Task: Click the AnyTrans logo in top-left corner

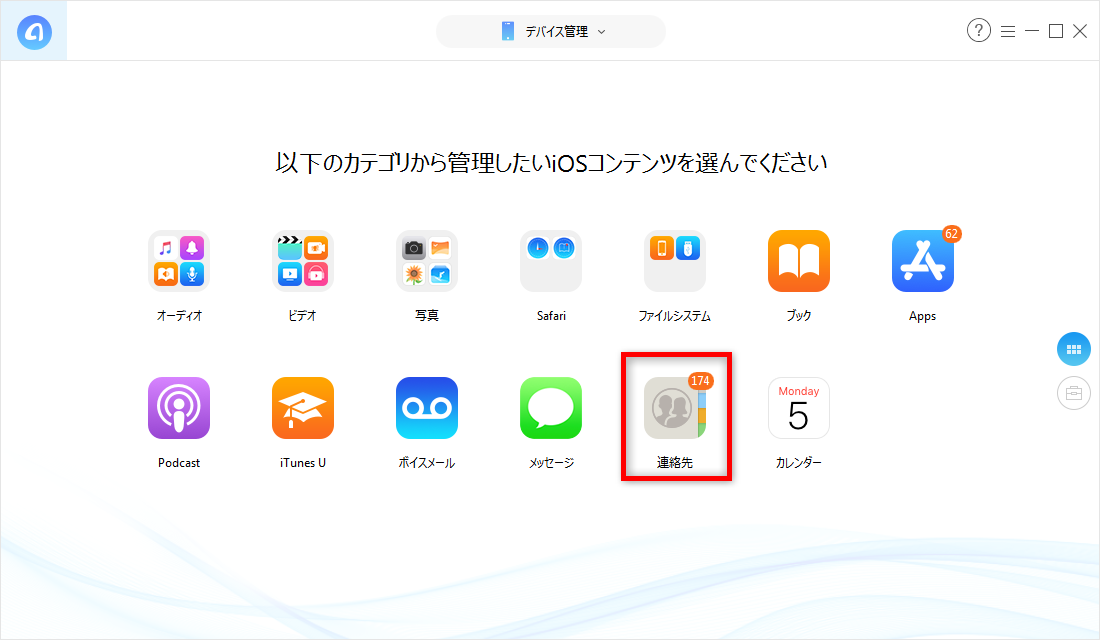Action: click(33, 29)
